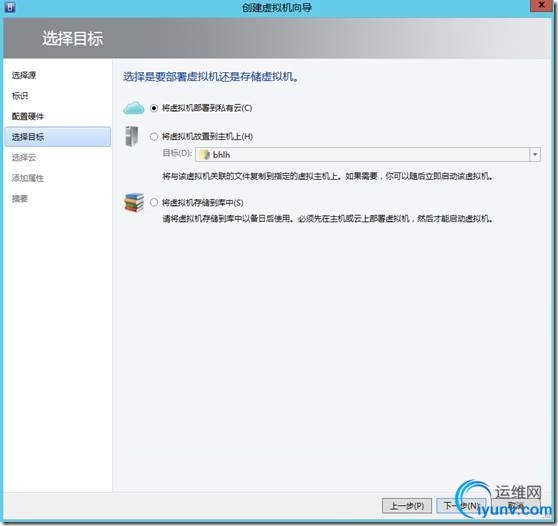This screenshot has width=558, height=526.
Task: Go to 标识 wizard step
Action: pyautogui.click(x=20, y=95)
